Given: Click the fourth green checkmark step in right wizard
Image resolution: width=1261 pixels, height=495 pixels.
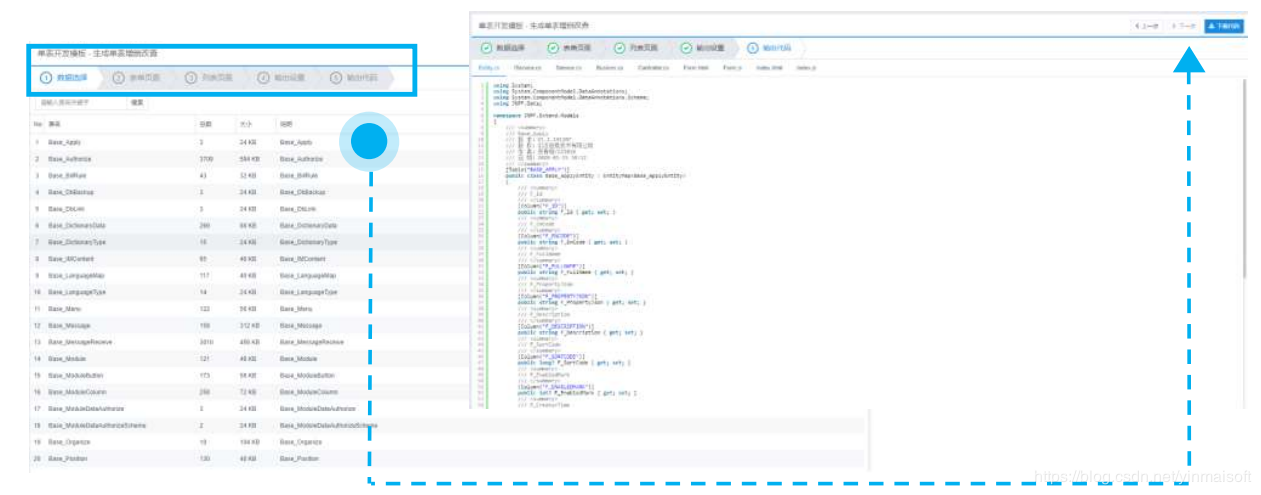Looking at the screenshot, I should pos(686,47).
